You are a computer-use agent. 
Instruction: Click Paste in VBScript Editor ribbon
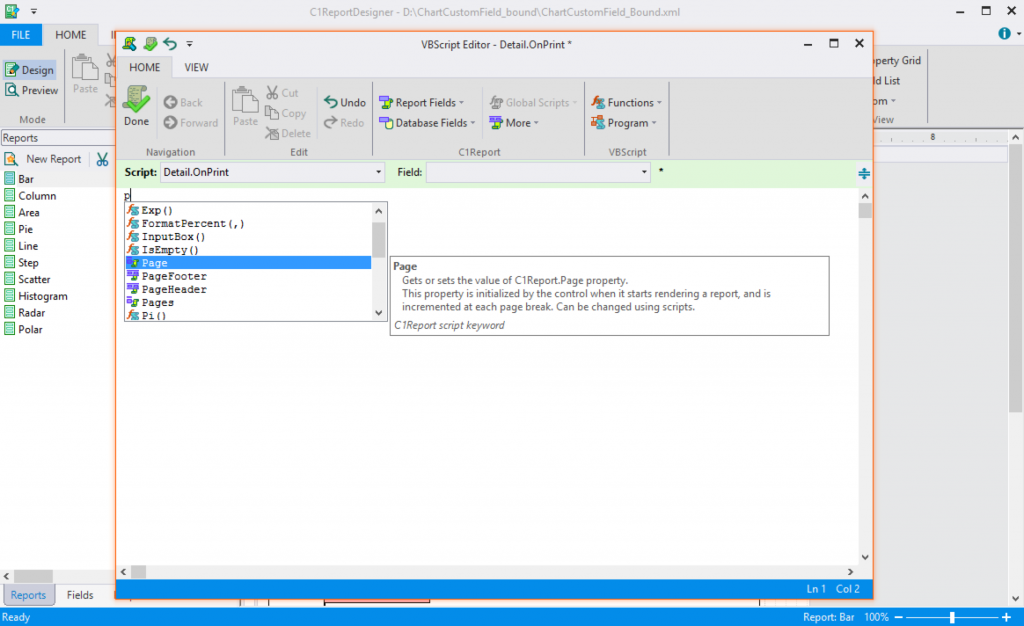click(x=245, y=106)
